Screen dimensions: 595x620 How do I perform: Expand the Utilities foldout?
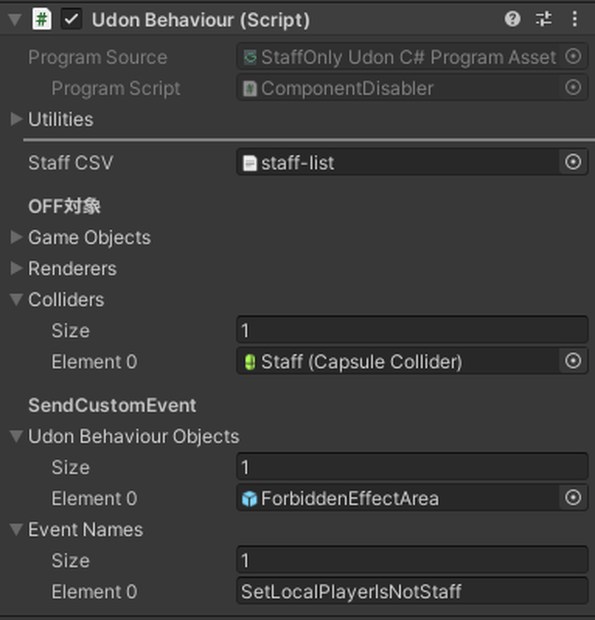pos(16,119)
